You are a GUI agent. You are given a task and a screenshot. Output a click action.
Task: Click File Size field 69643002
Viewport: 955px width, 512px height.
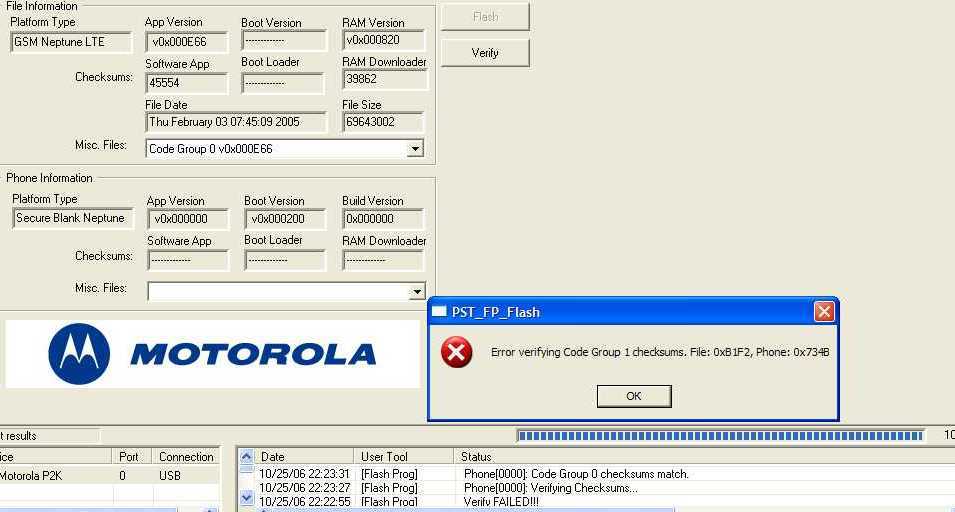[384, 122]
